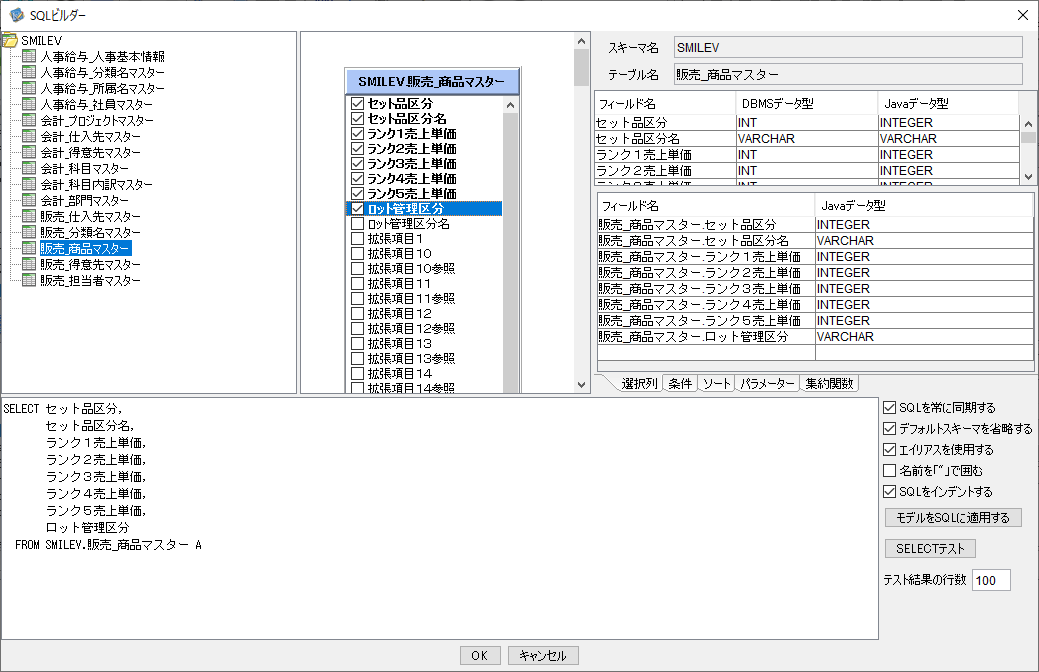
Task: Click the VARCHAR cell of セット品区分名 DBMS type
Action: (806, 139)
